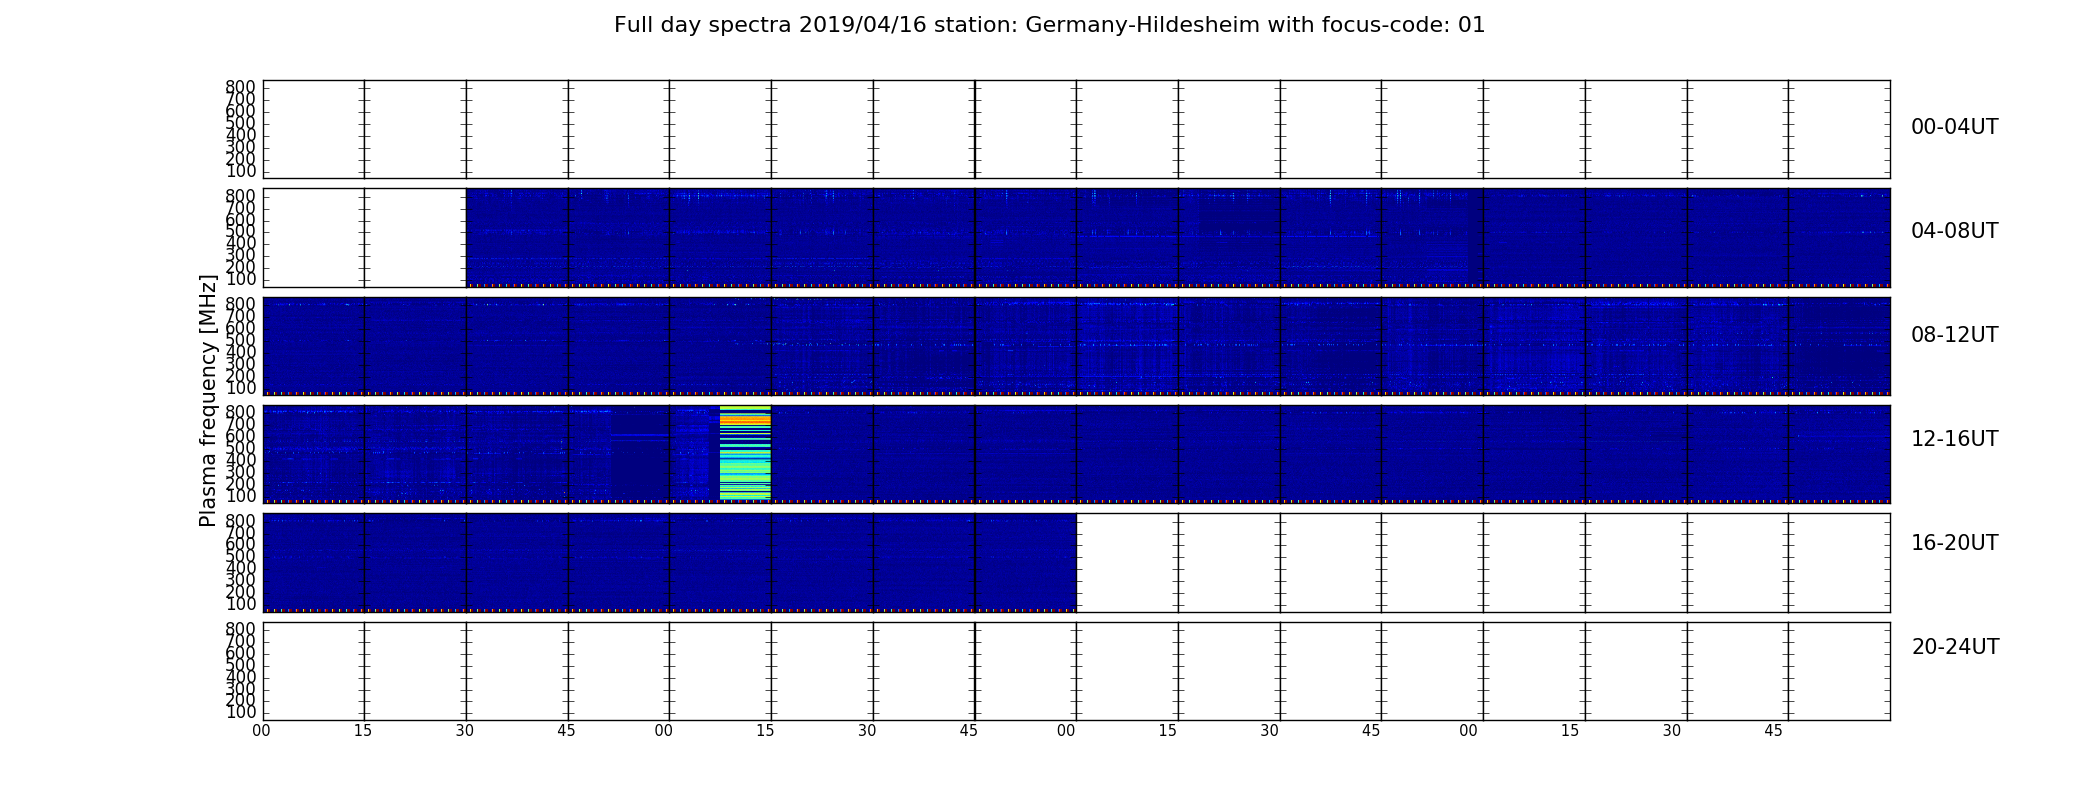2100x800 pixels.
Task: Click the "Full day spectra 2019/04/16" plot title
Action: pos(1049,25)
